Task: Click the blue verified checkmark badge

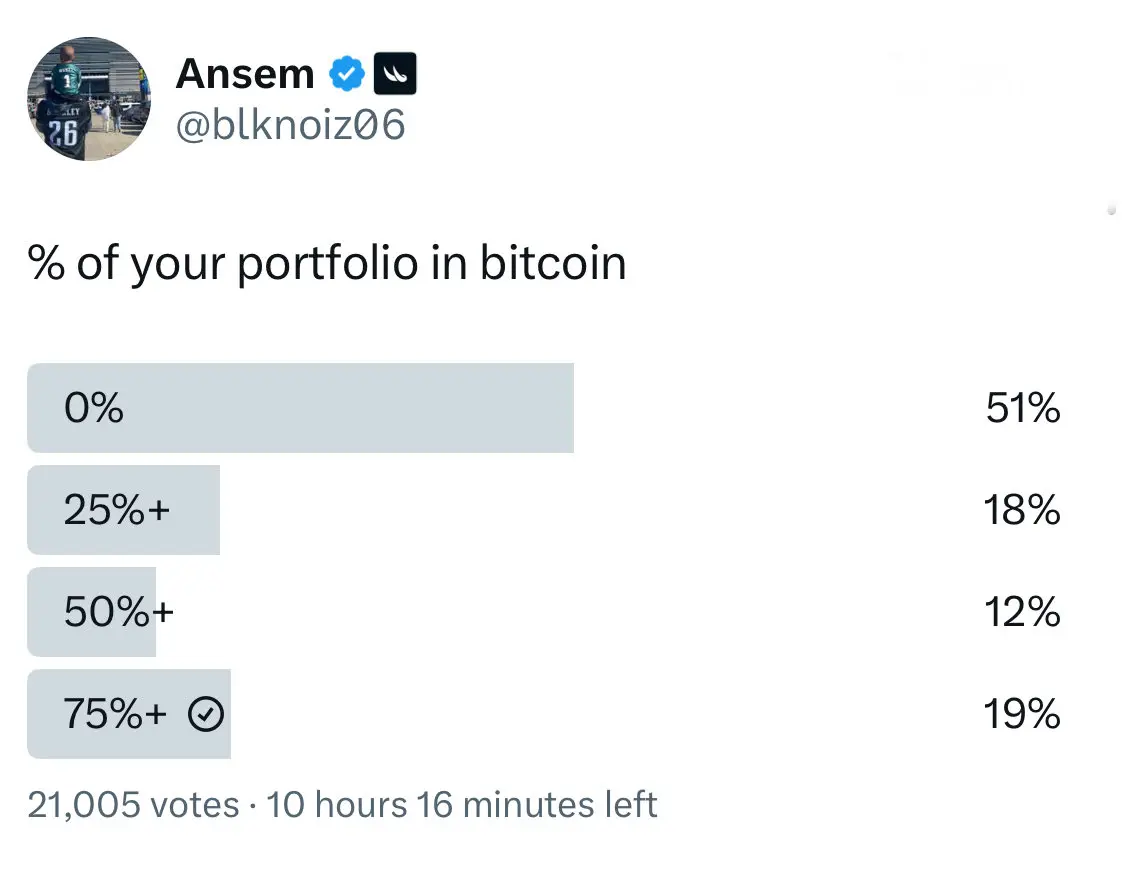Action: [x=347, y=73]
